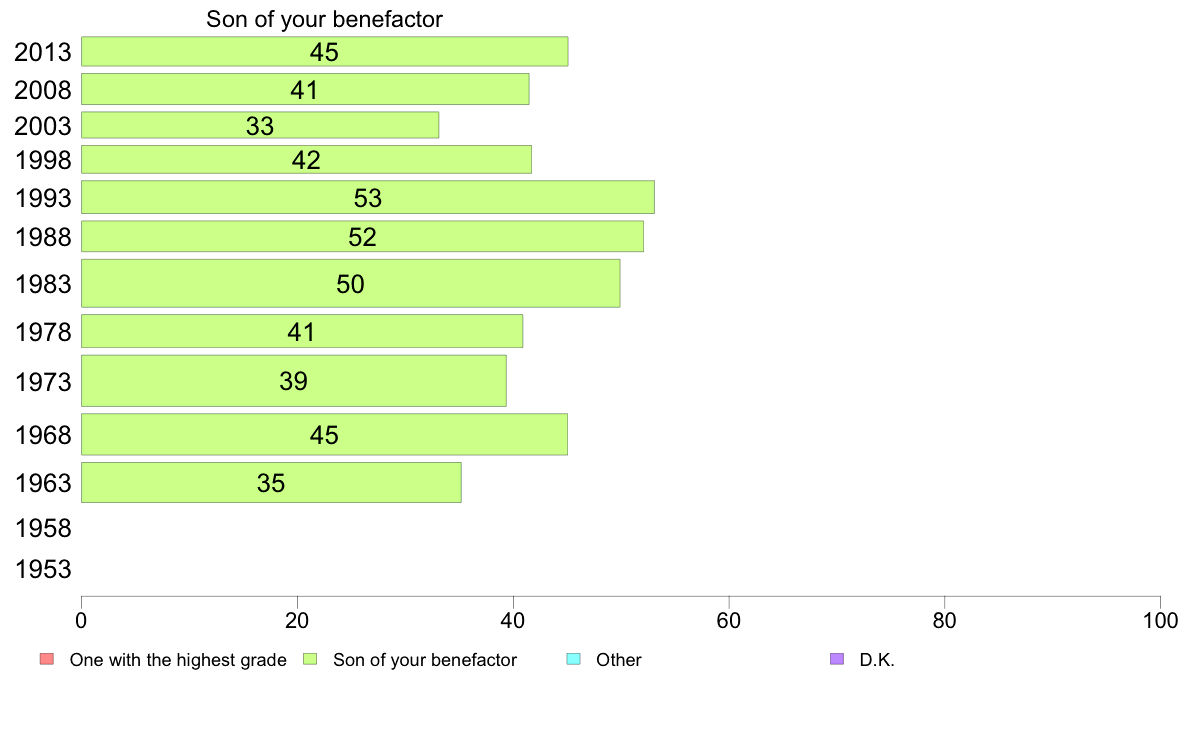Select the 1983 bar showing 50
The width and height of the screenshot is (1188, 736).
pyautogui.click(x=350, y=283)
